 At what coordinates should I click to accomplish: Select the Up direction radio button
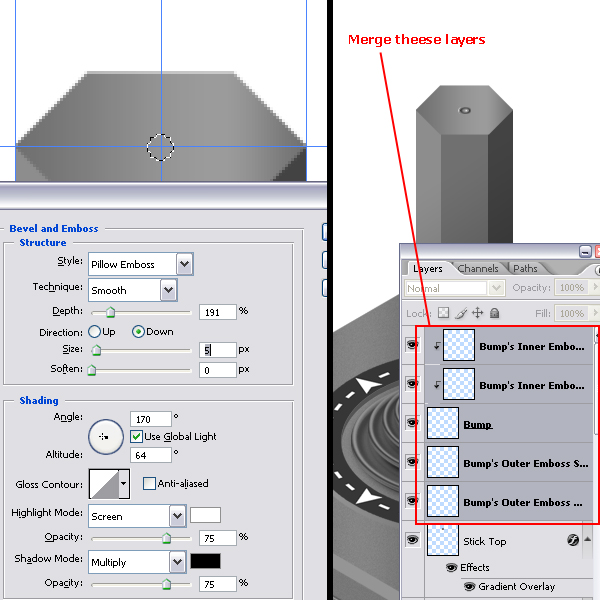[95, 332]
